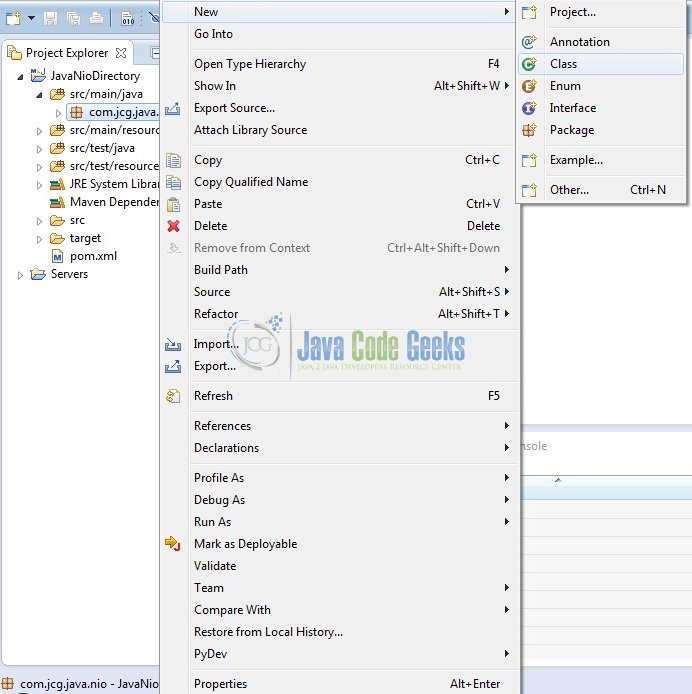Expand the target folder node
Screen dimensions: 692x694
39,239
